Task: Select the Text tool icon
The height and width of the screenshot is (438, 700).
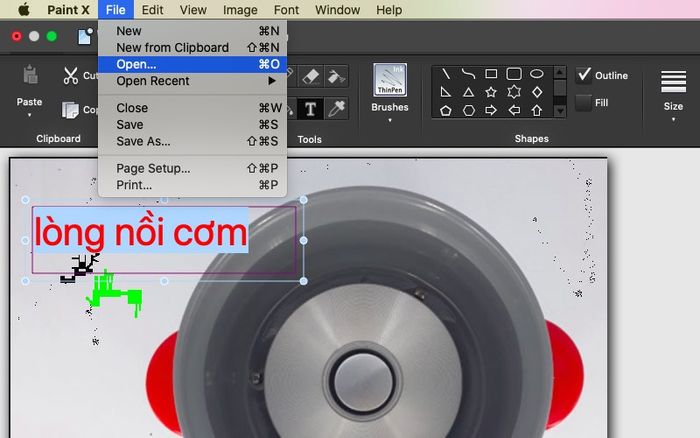Action: 310,108
